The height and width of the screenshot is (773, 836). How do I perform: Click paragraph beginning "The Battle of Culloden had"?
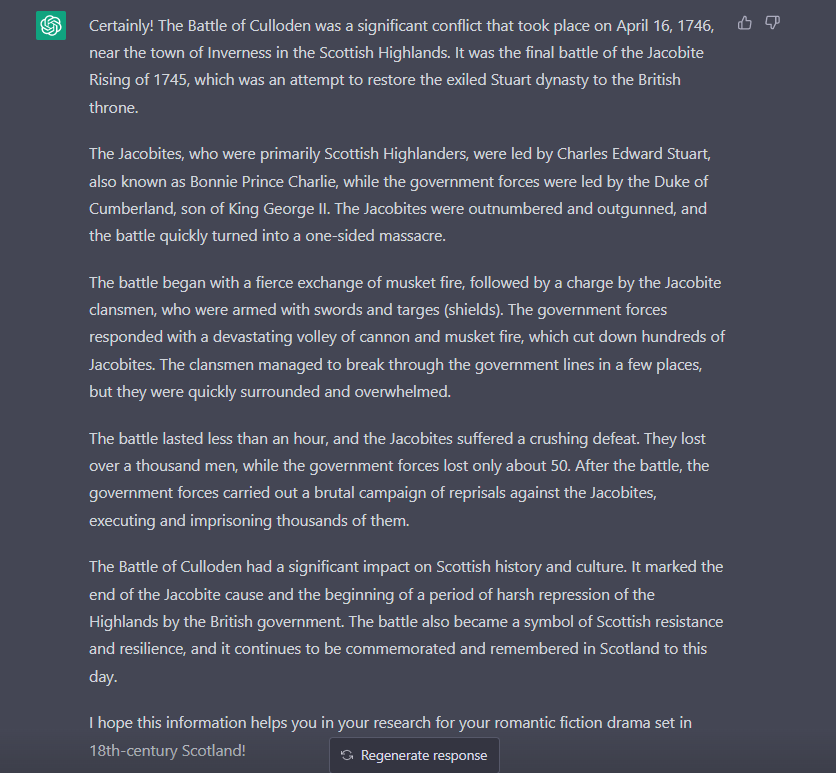(x=406, y=622)
